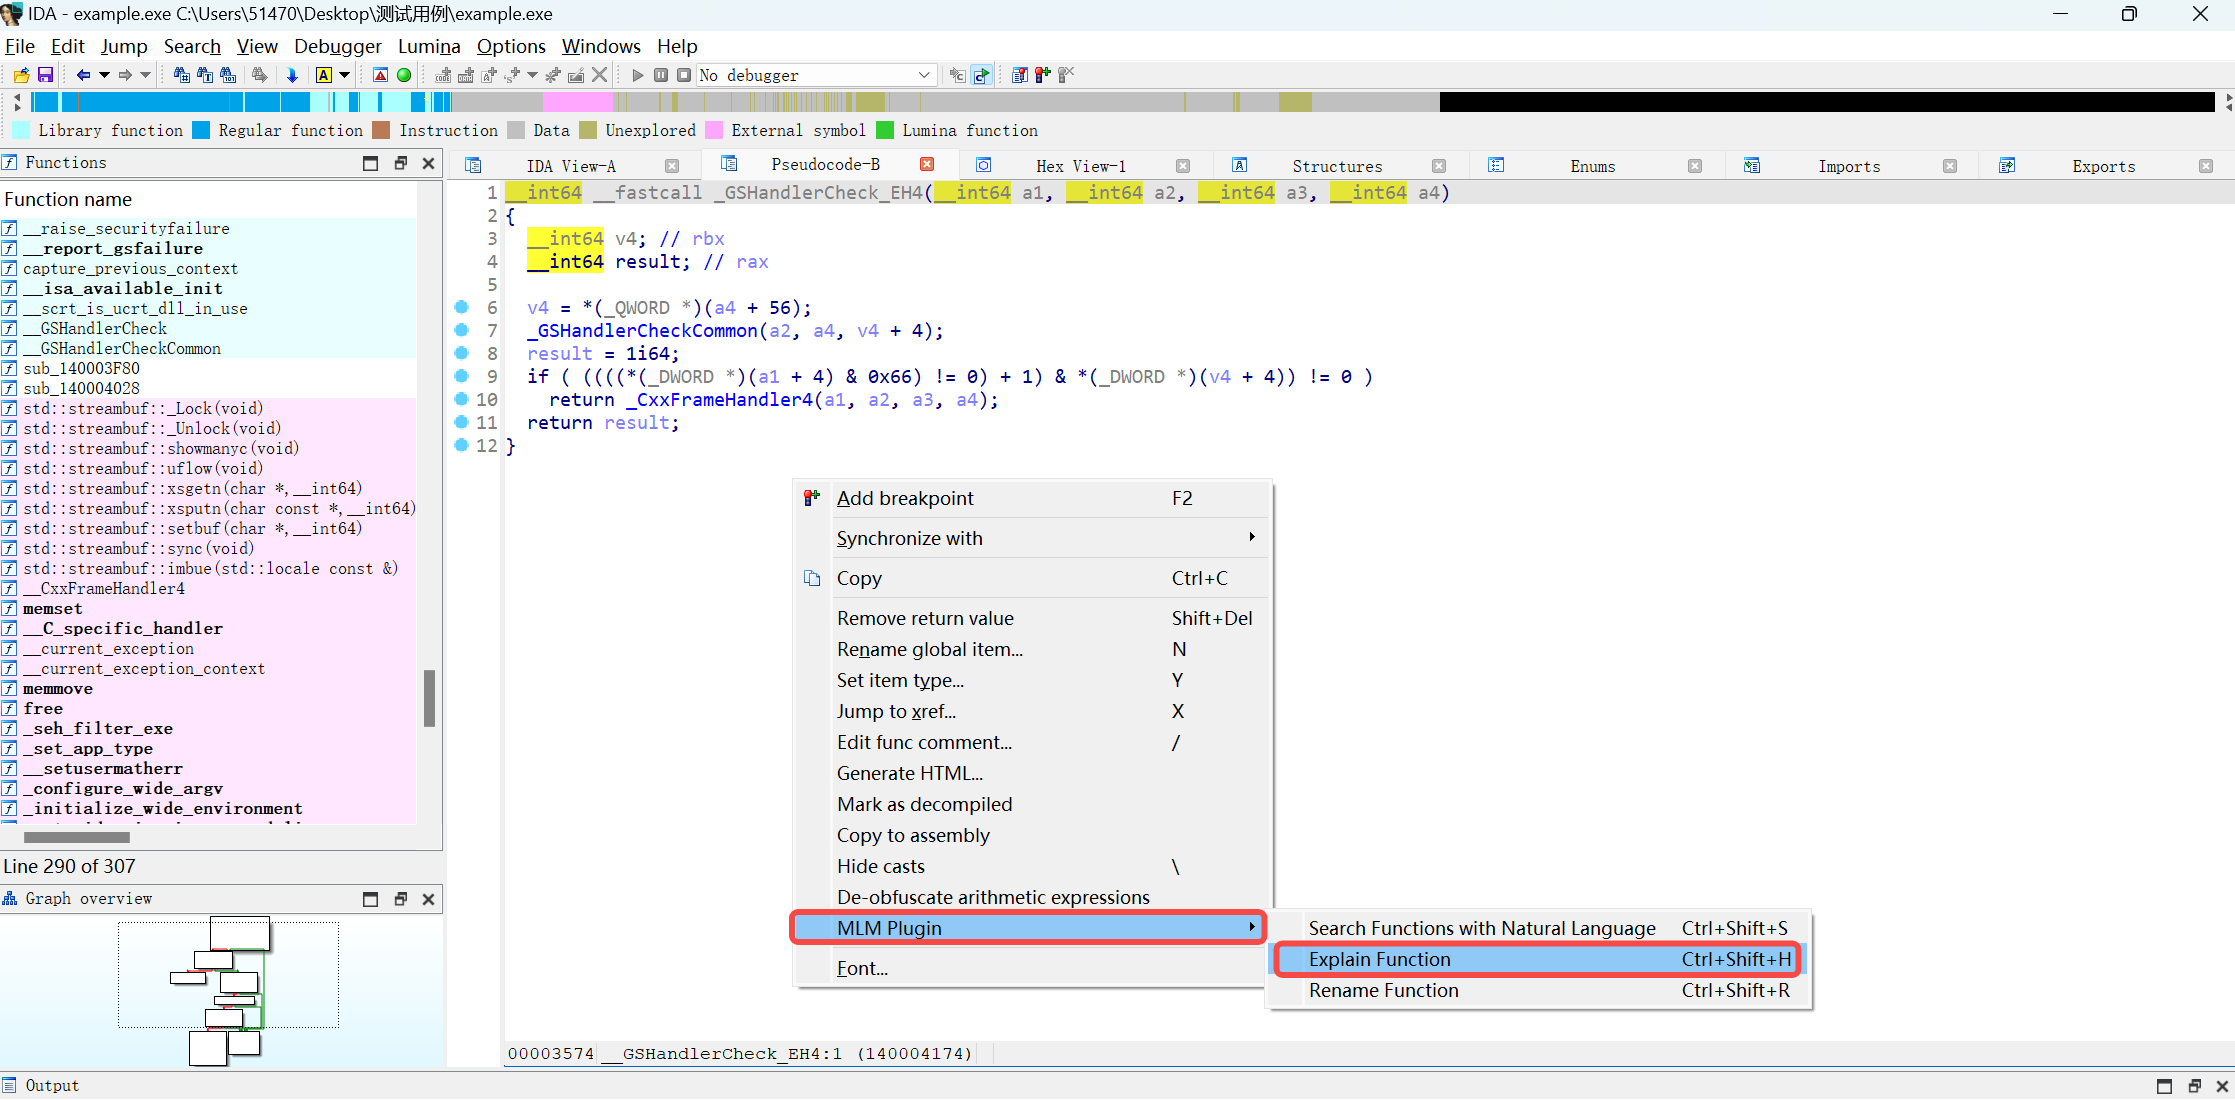Select 'Copy' in the context menu
2235x1100 pixels.
pos(1032,578)
